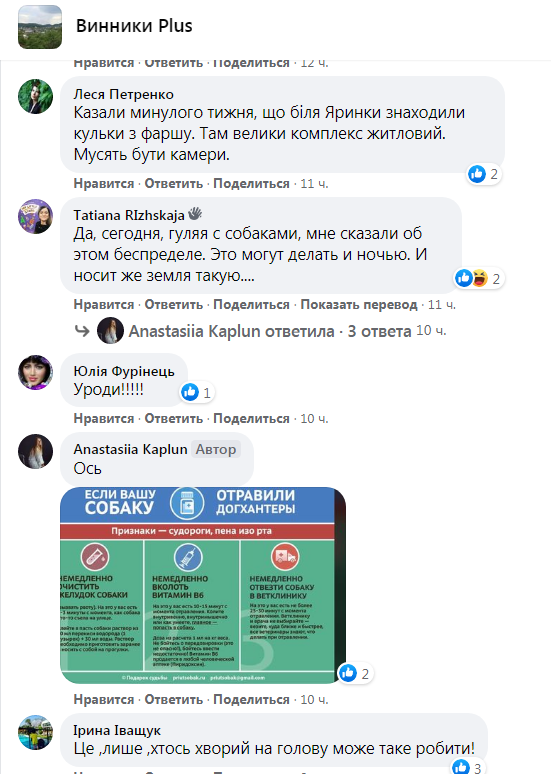551x774 pixels.
Task: Expand Anastasiia Kaplun's 3 replies thread
Action: pos(270,331)
